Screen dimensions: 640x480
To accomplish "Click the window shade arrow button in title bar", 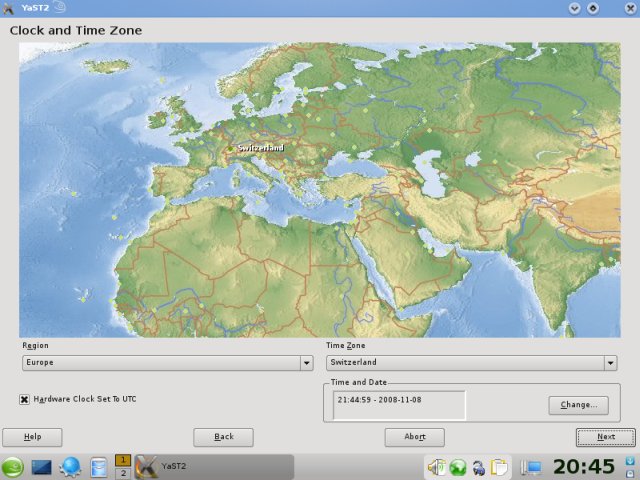I will click(x=574, y=8).
